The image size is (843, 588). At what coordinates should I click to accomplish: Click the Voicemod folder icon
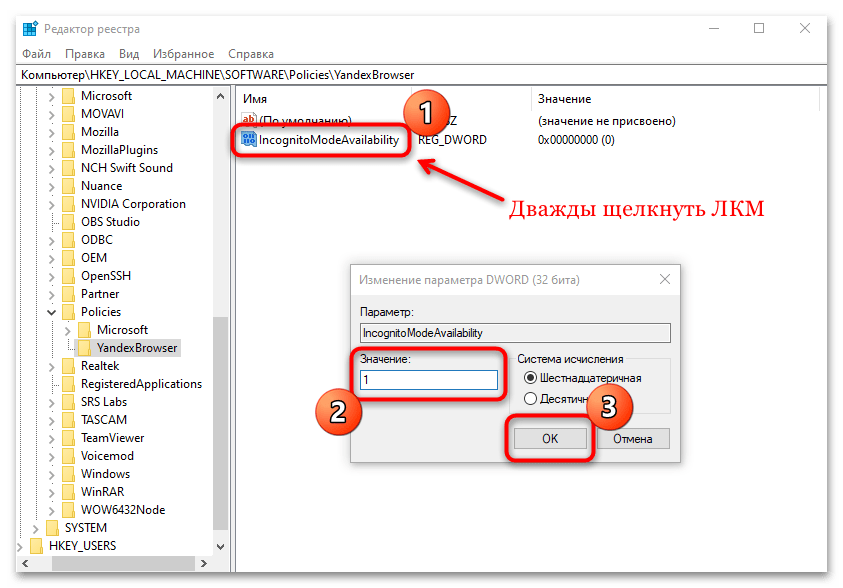click(68, 456)
